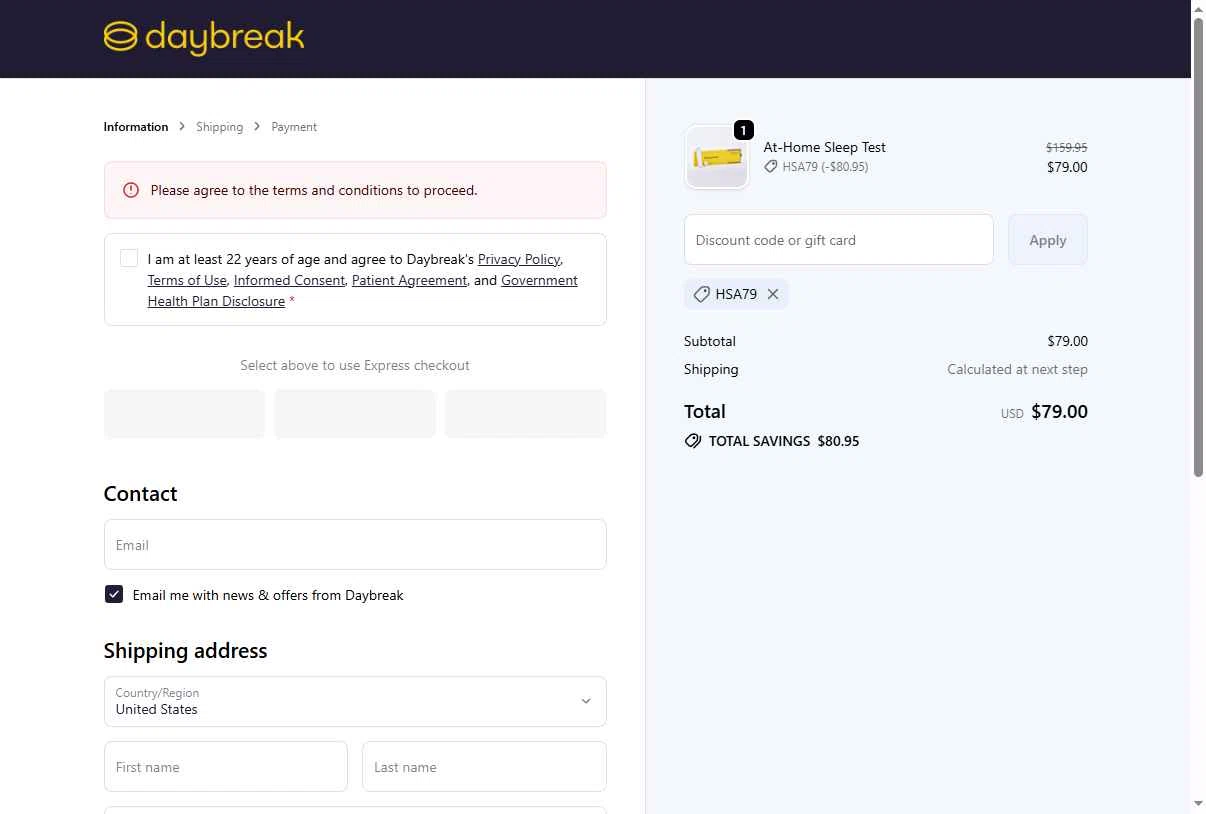This screenshot has height=814, width=1206.
Task: Click the TOTAL SAVINGS $80.95 text
Action: pos(784,441)
